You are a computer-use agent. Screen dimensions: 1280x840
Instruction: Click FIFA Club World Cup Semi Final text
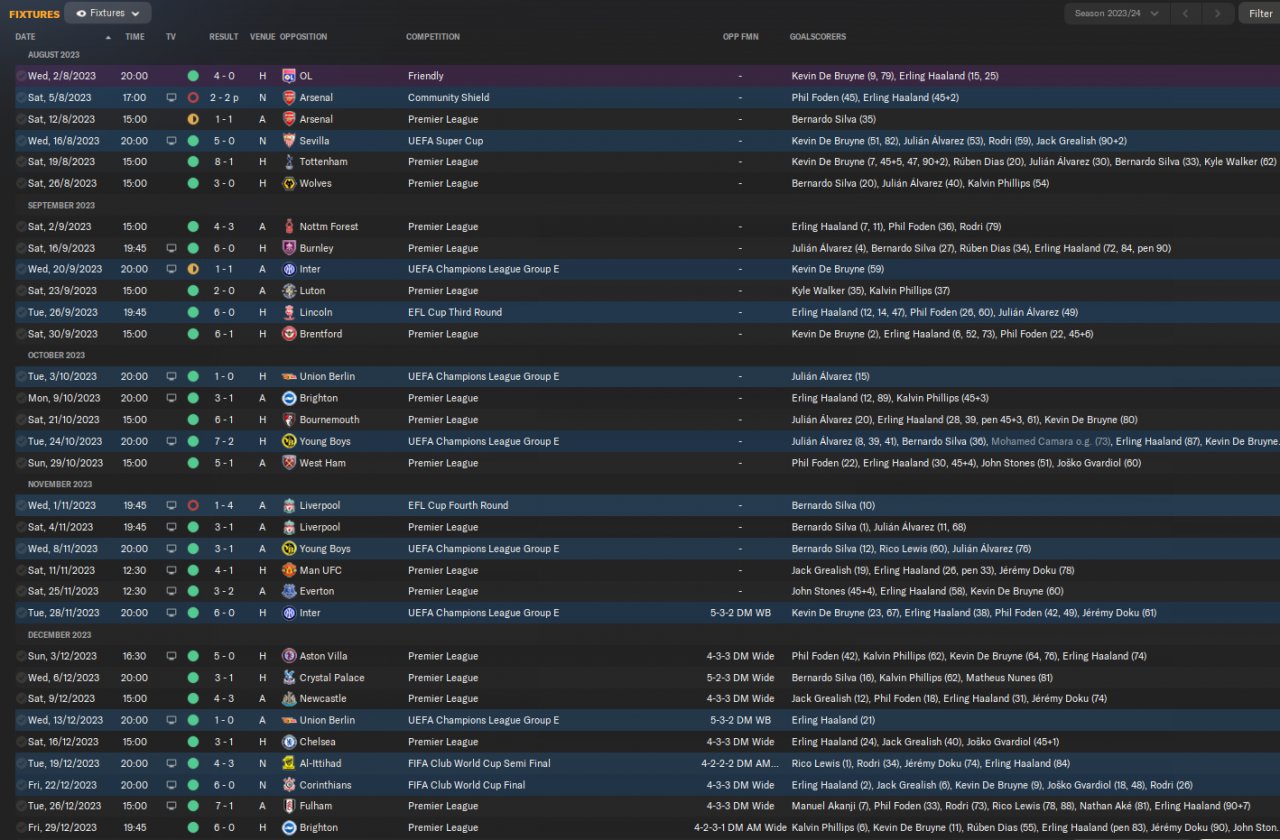[x=479, y=763]
